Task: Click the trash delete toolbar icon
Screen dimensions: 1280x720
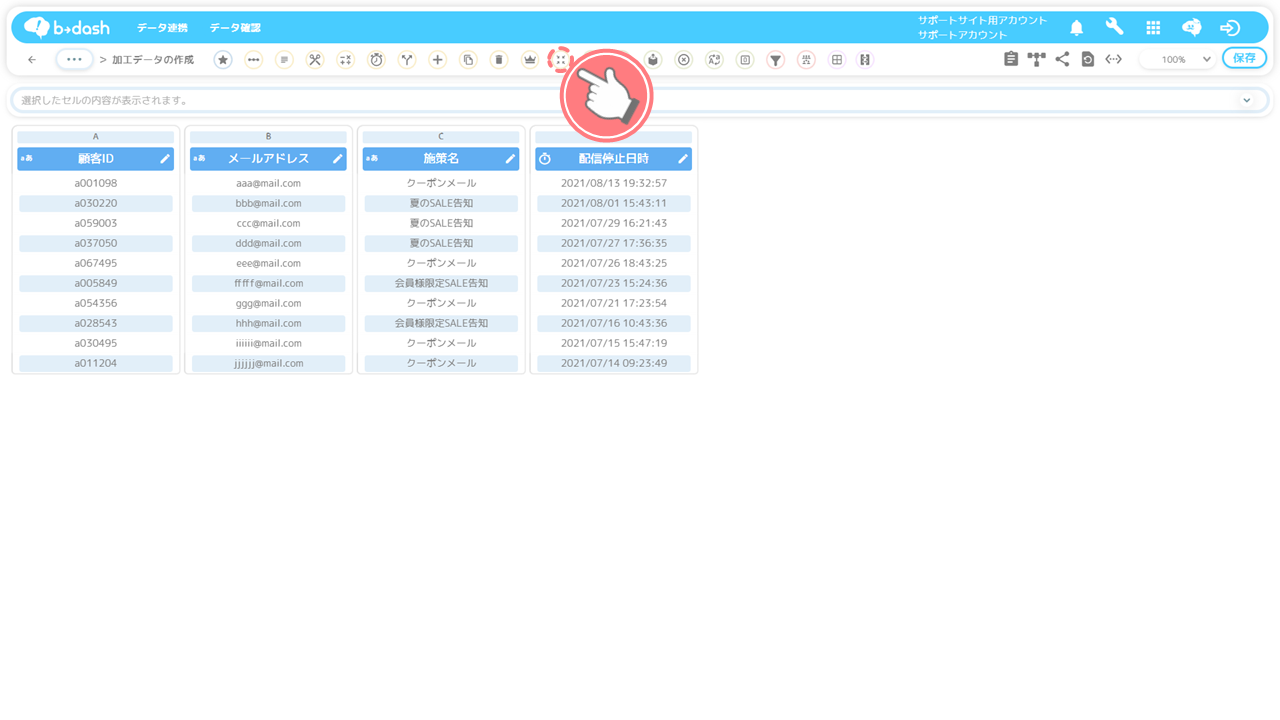Action: (499, 60)
